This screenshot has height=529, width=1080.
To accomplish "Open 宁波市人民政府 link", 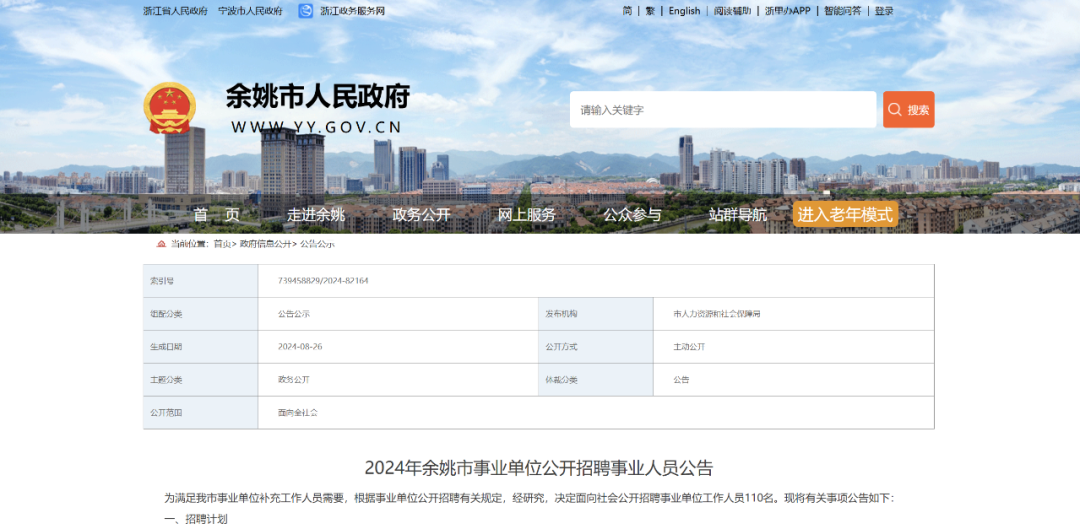I will 250,11.
